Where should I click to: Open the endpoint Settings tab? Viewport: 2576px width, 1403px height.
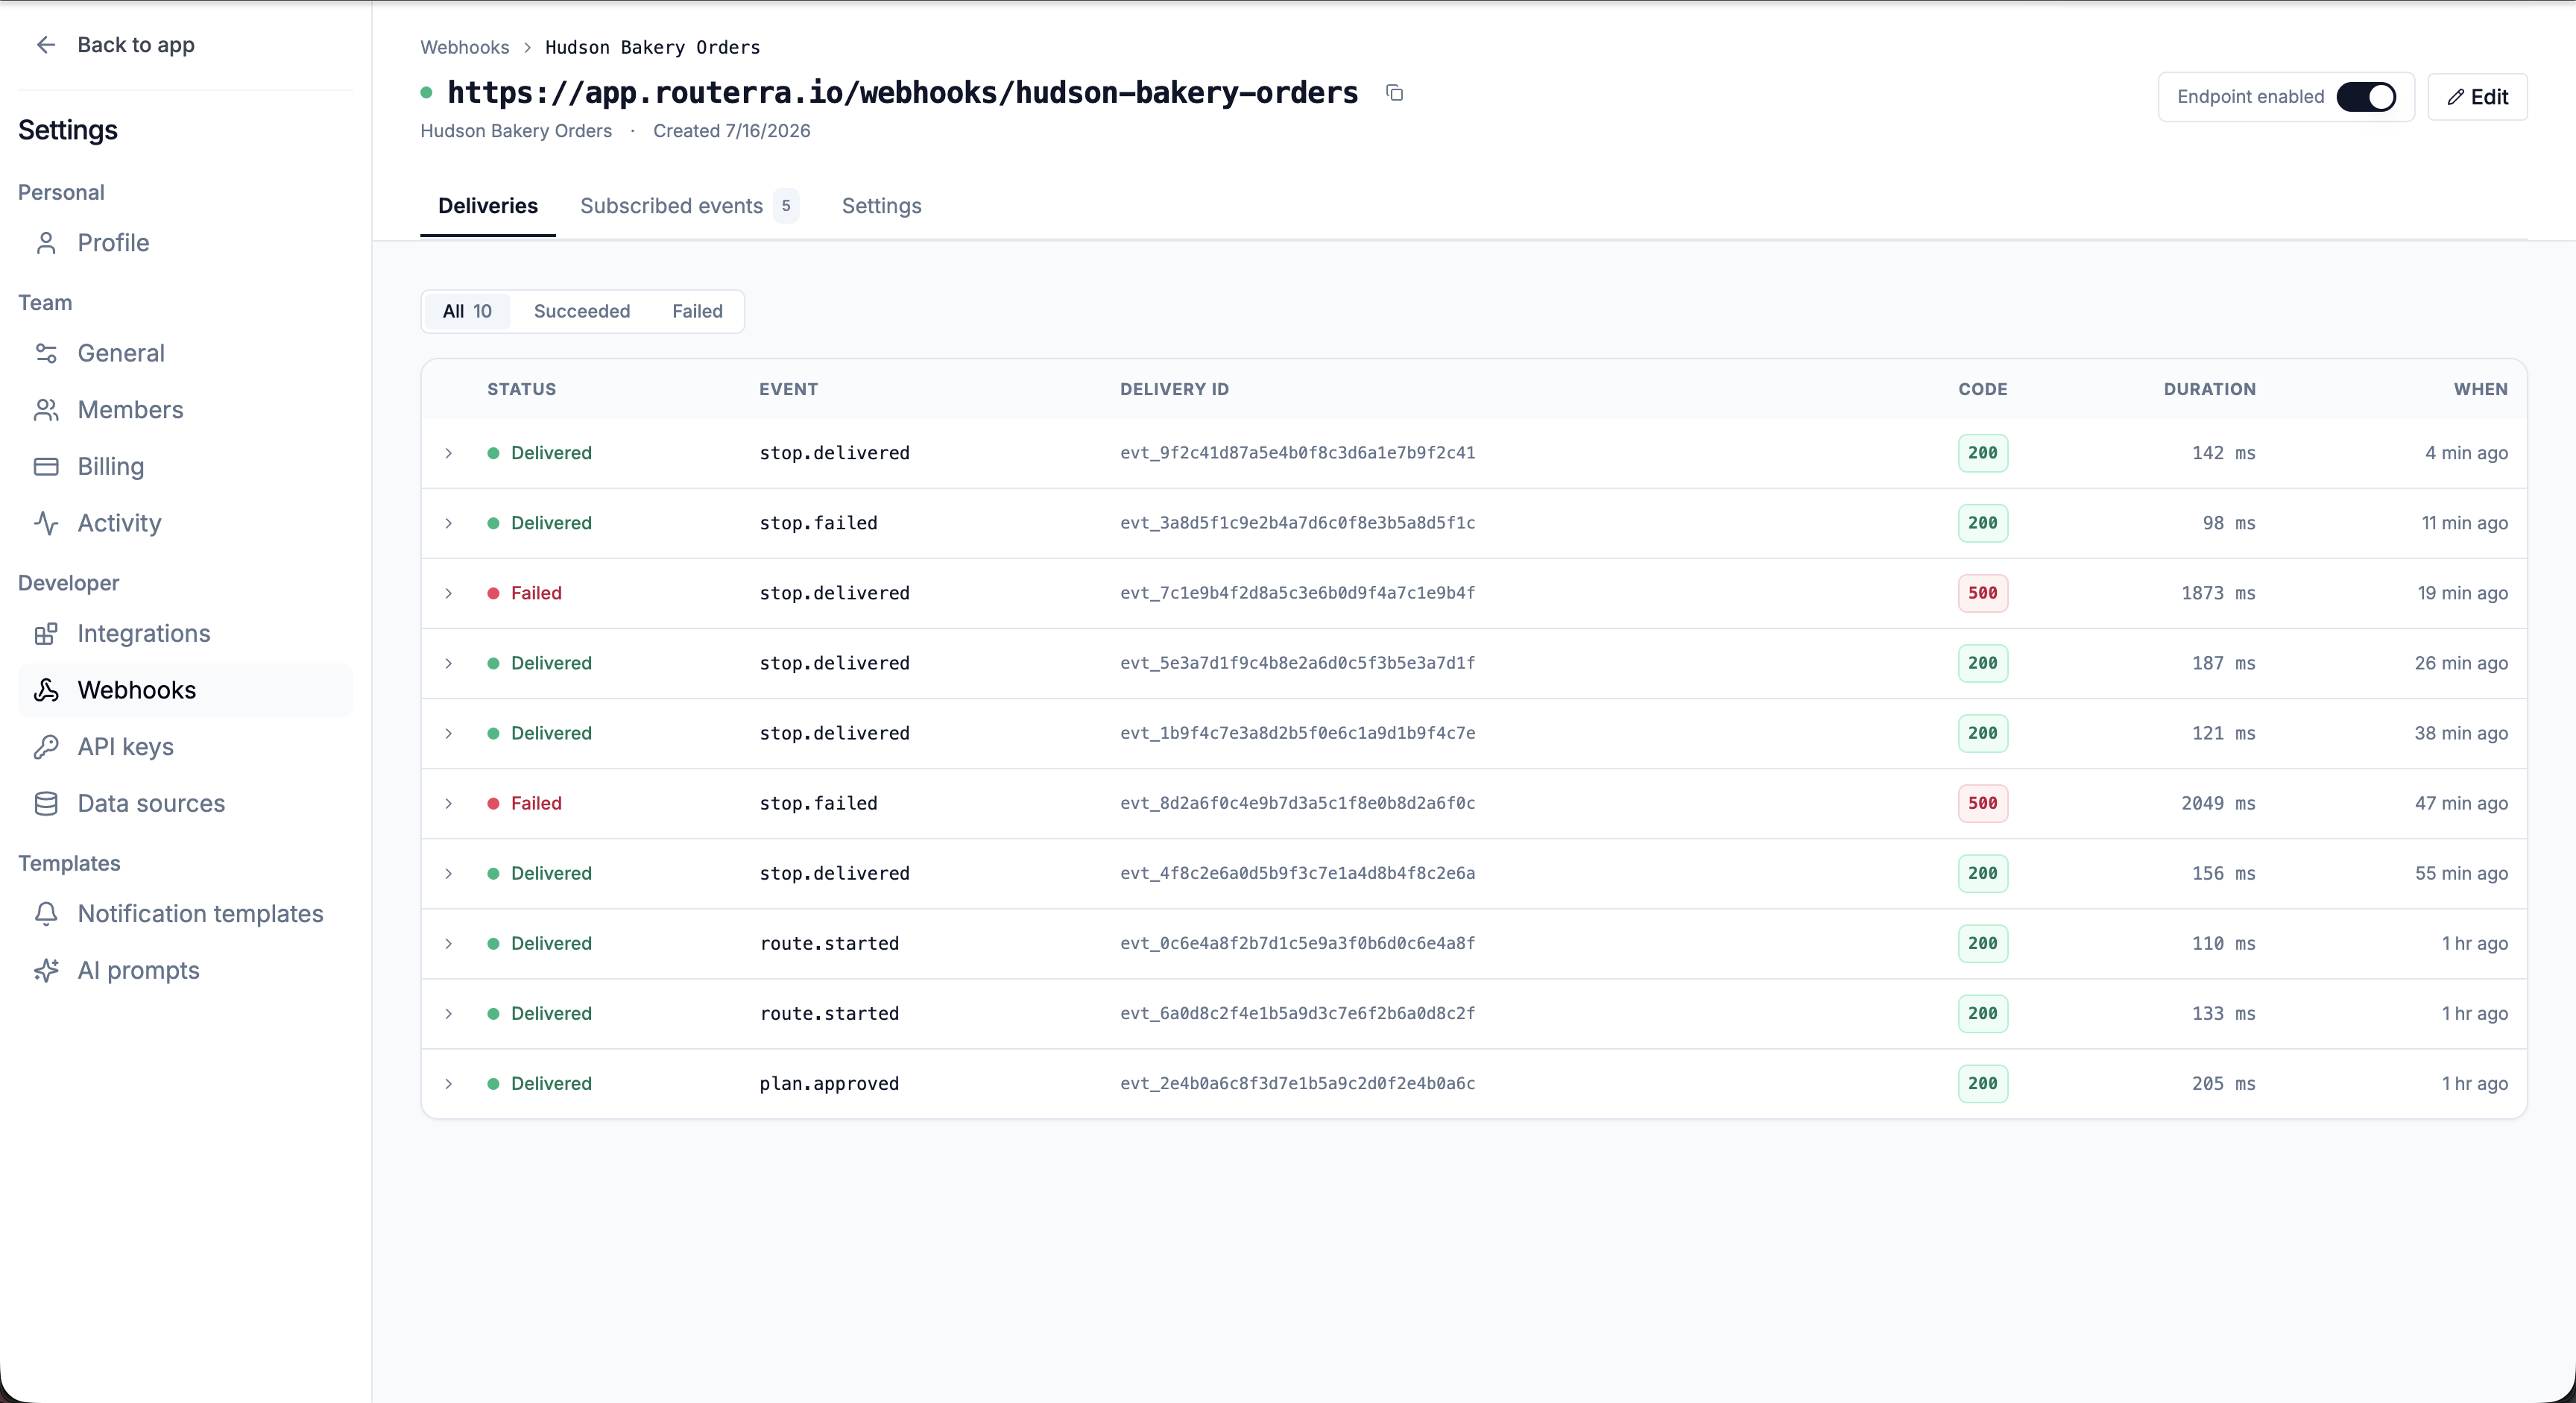coord(881,206)
